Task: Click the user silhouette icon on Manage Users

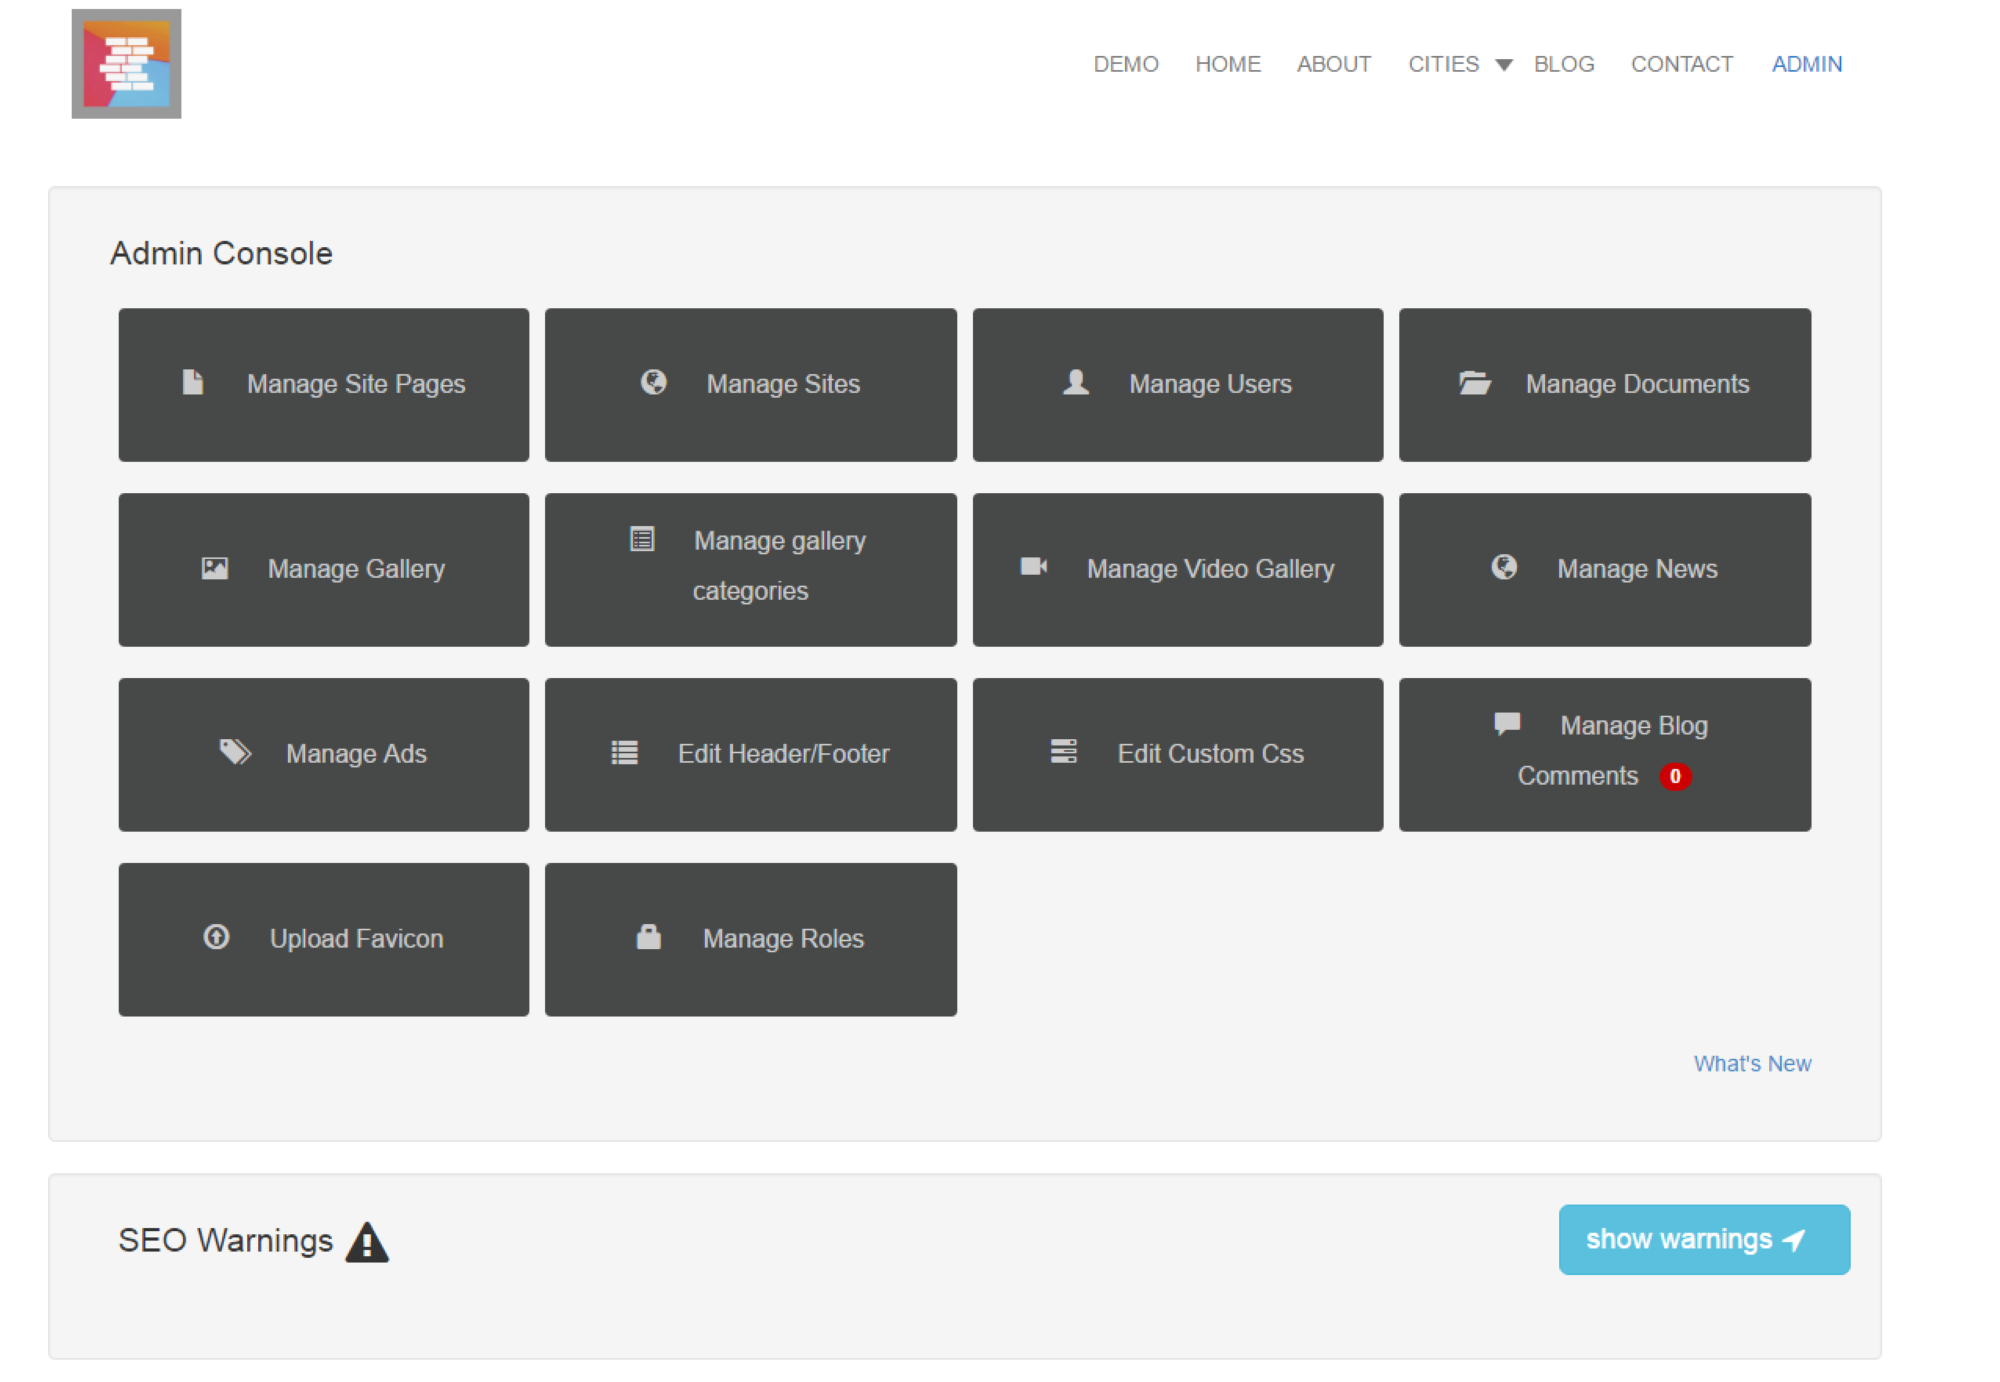Action: pyautogui.click(x=1076, y=383)
